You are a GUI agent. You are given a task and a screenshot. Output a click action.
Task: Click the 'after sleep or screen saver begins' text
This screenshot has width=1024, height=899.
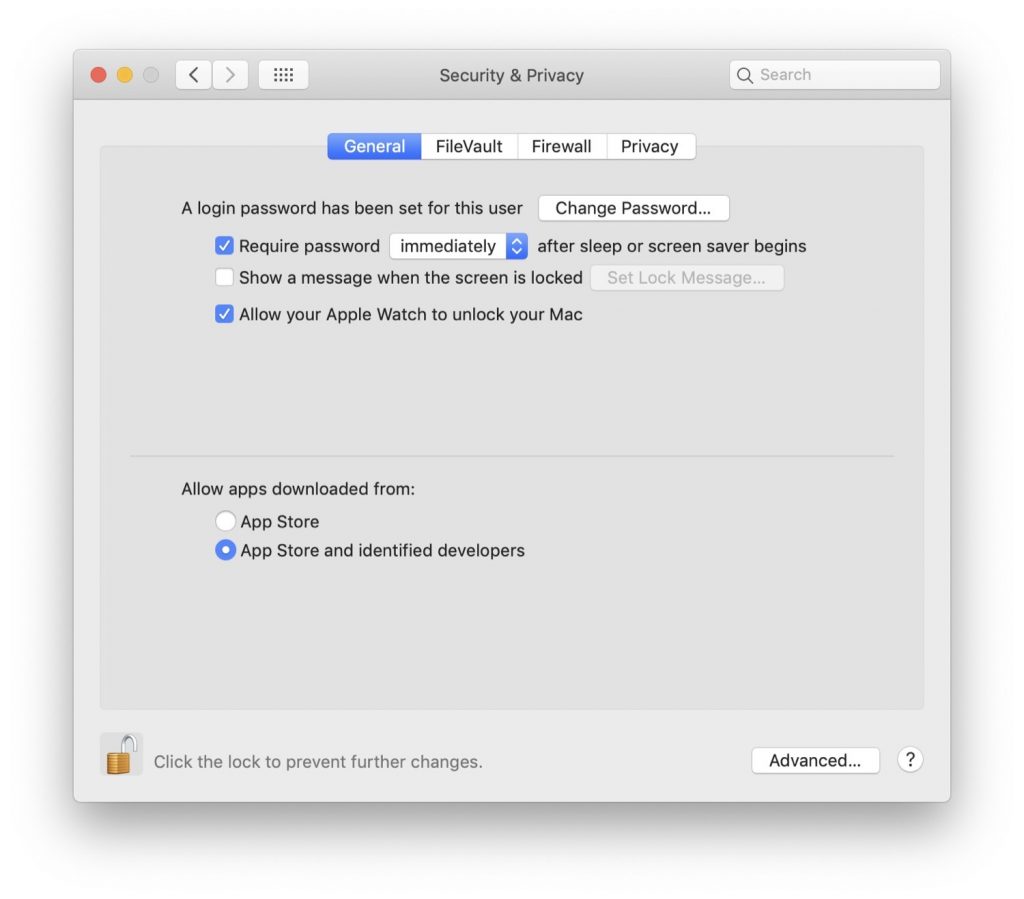(x=671, y=246)
